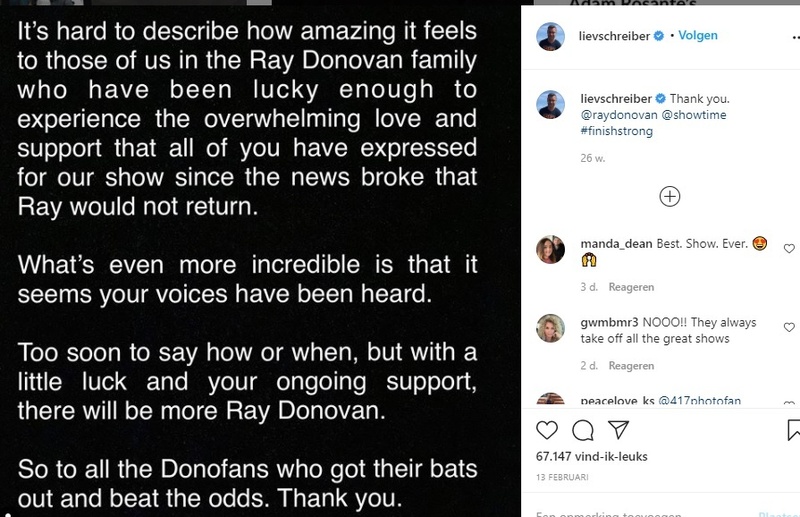Open manda_dean's profile avatar
800x517 pixels.
(550, 250)
